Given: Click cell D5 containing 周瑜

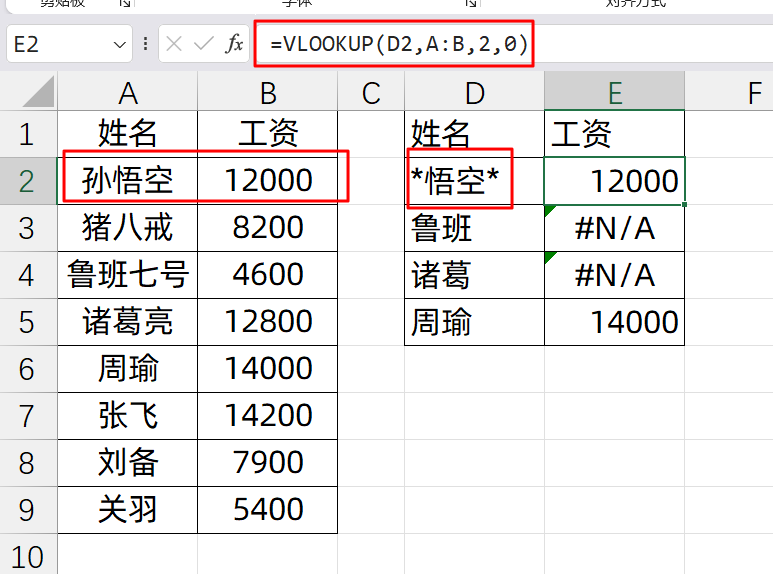Looking at the screenshot, I should [474, 322].
